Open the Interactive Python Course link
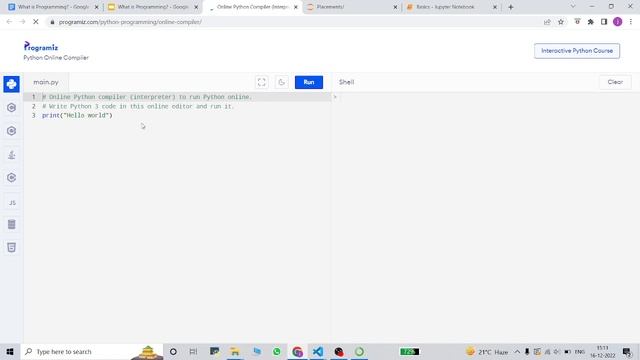Image resolution: width=640 pixels, height=360 pixels. (x=577, y=51)
